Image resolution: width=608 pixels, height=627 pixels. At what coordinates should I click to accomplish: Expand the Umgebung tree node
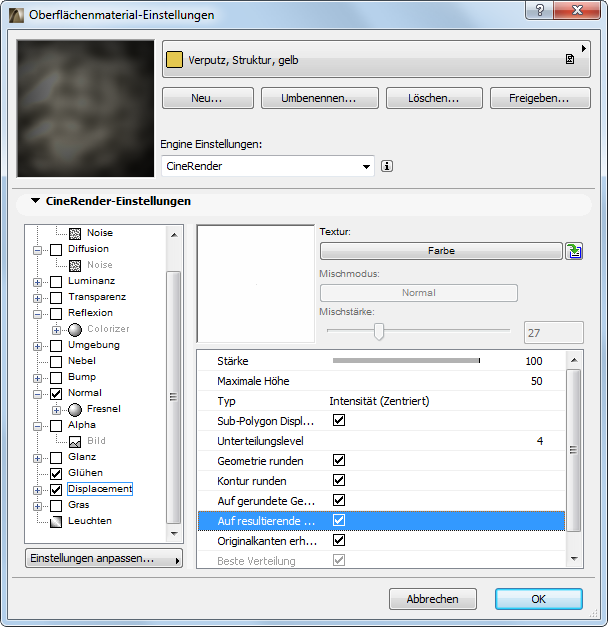click(38, 346)
